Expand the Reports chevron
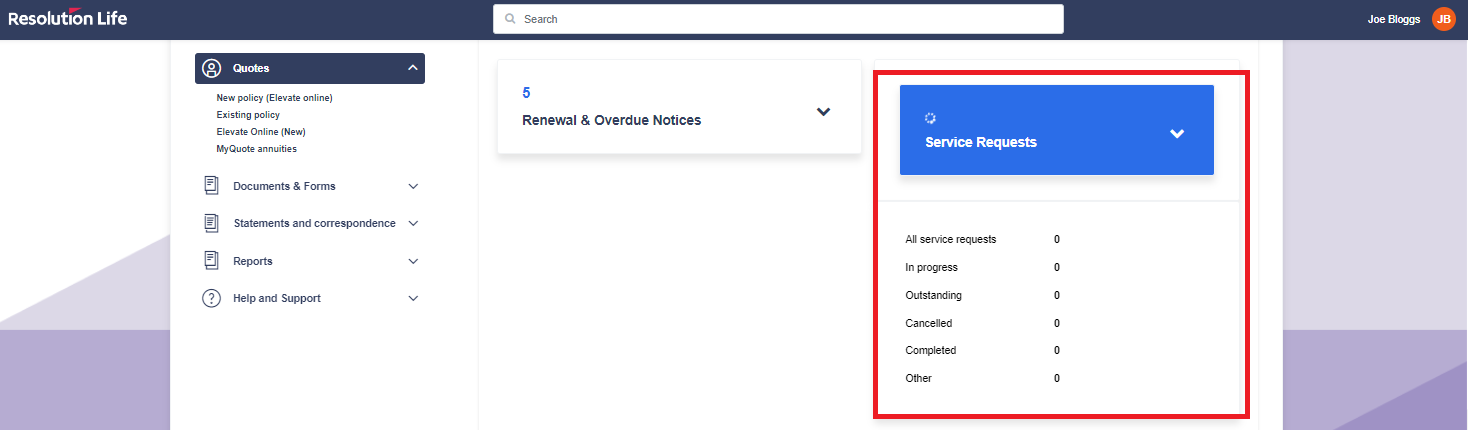Screen dimensions: 1468x430 413,261
